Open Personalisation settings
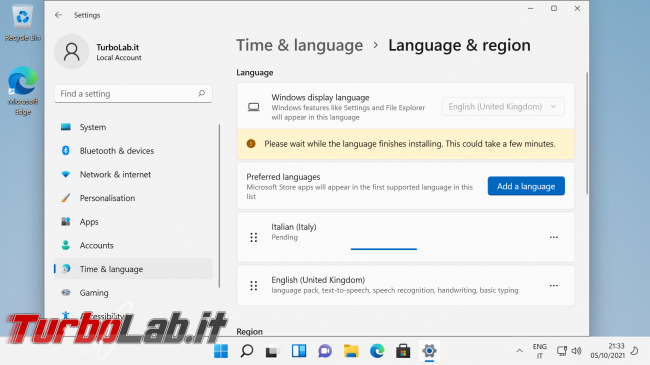650x365 pixels. (x=133, y=198)
